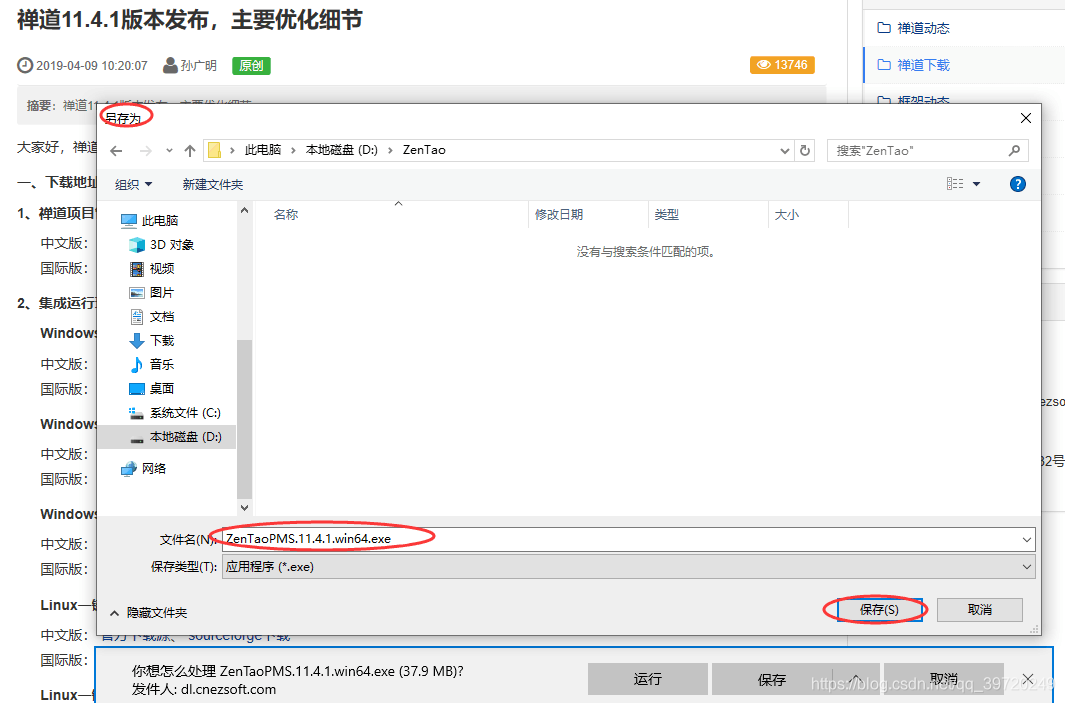
Task: Run the download with 运行
Action: coord(647,678)
